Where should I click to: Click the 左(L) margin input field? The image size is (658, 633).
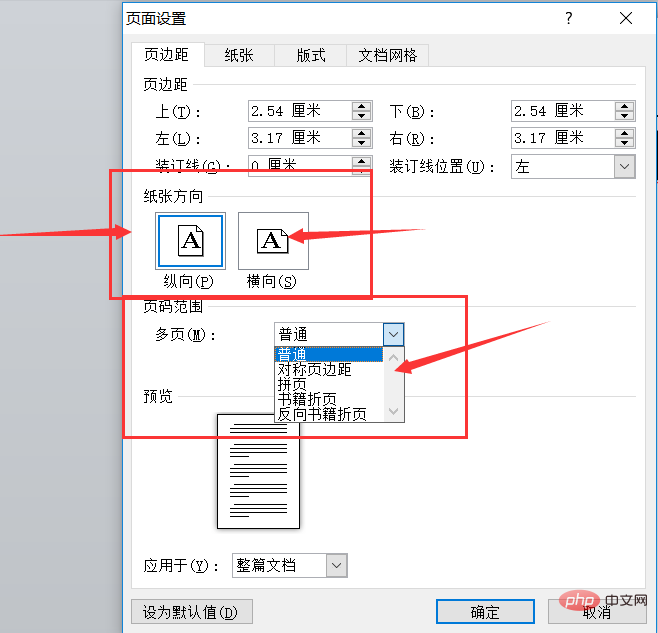tap(300, 138)
